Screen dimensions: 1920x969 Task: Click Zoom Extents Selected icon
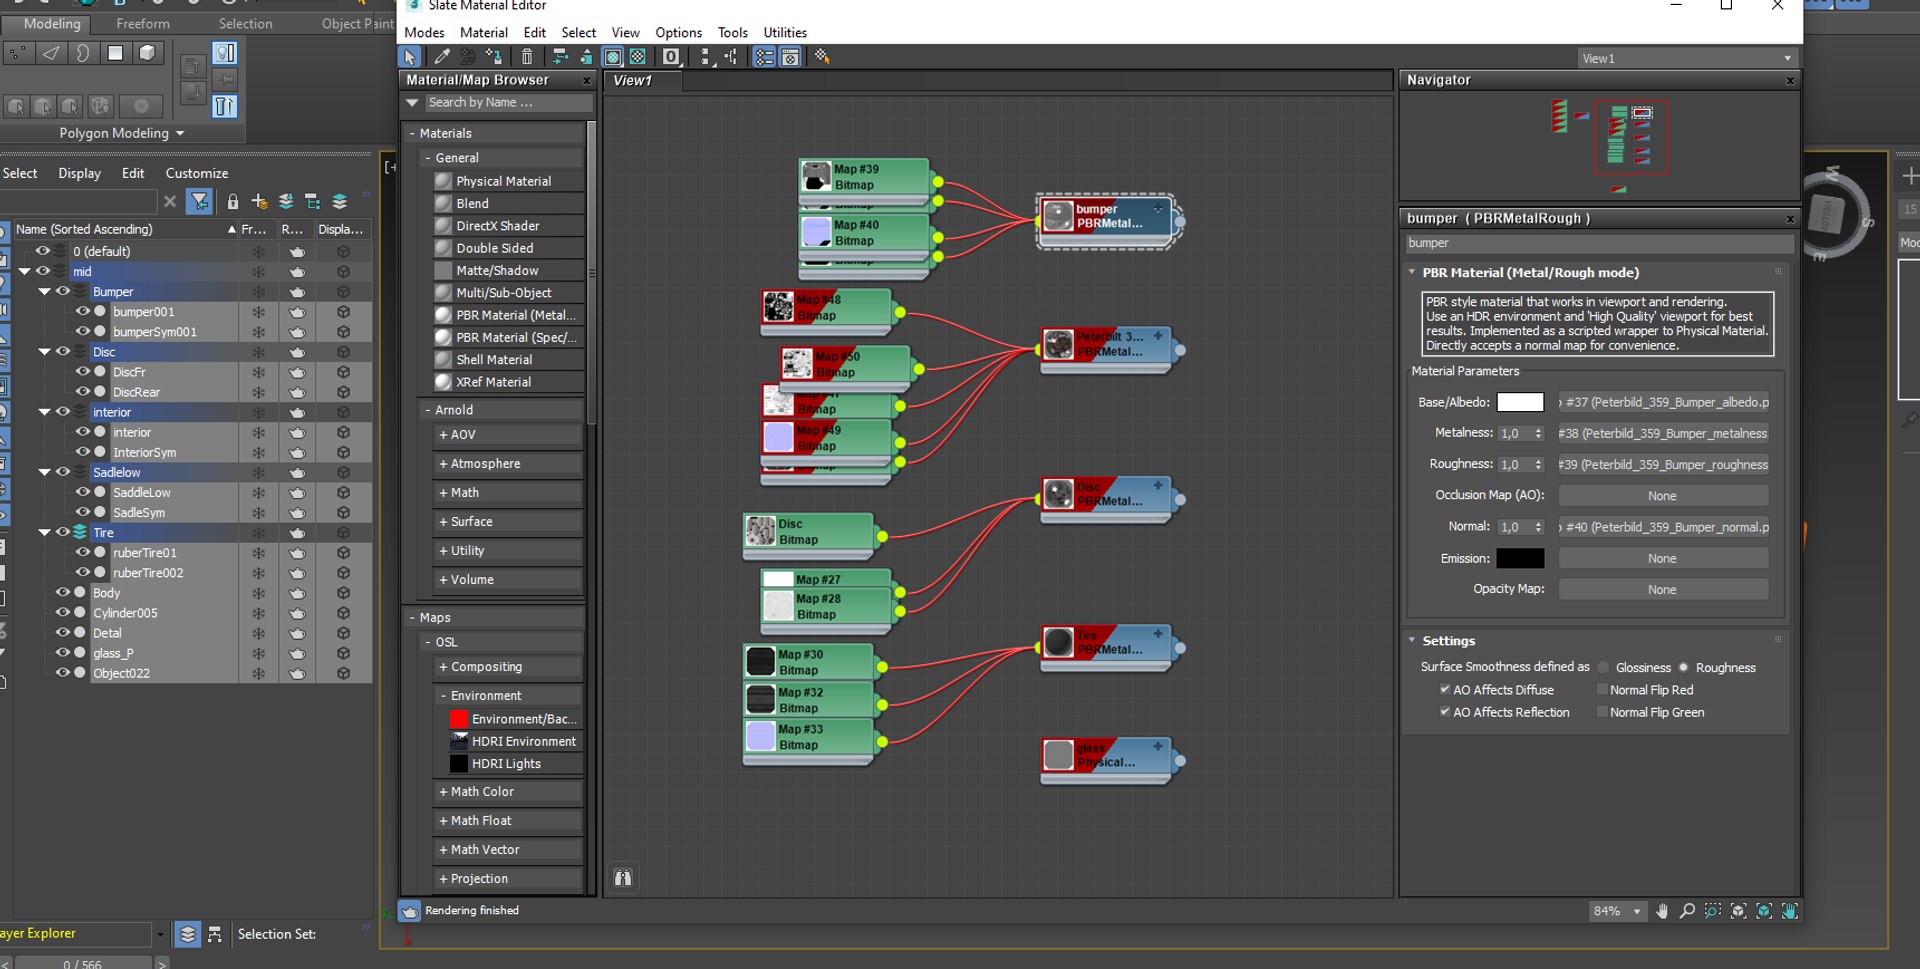pos(1764,911)
